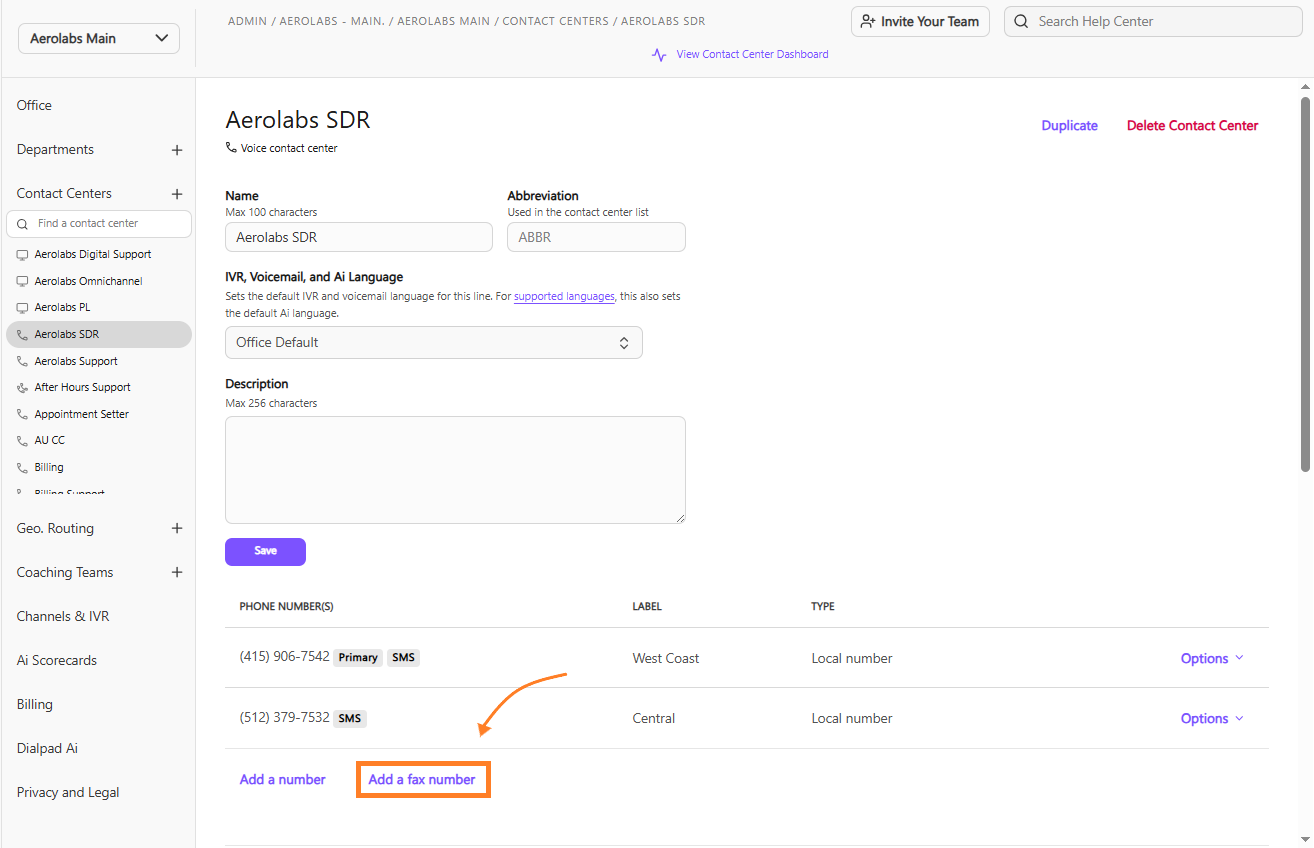Click the dashboard pulse icon
The height and width of the screenshot is (848, 1314).
(x=659, y=55)
